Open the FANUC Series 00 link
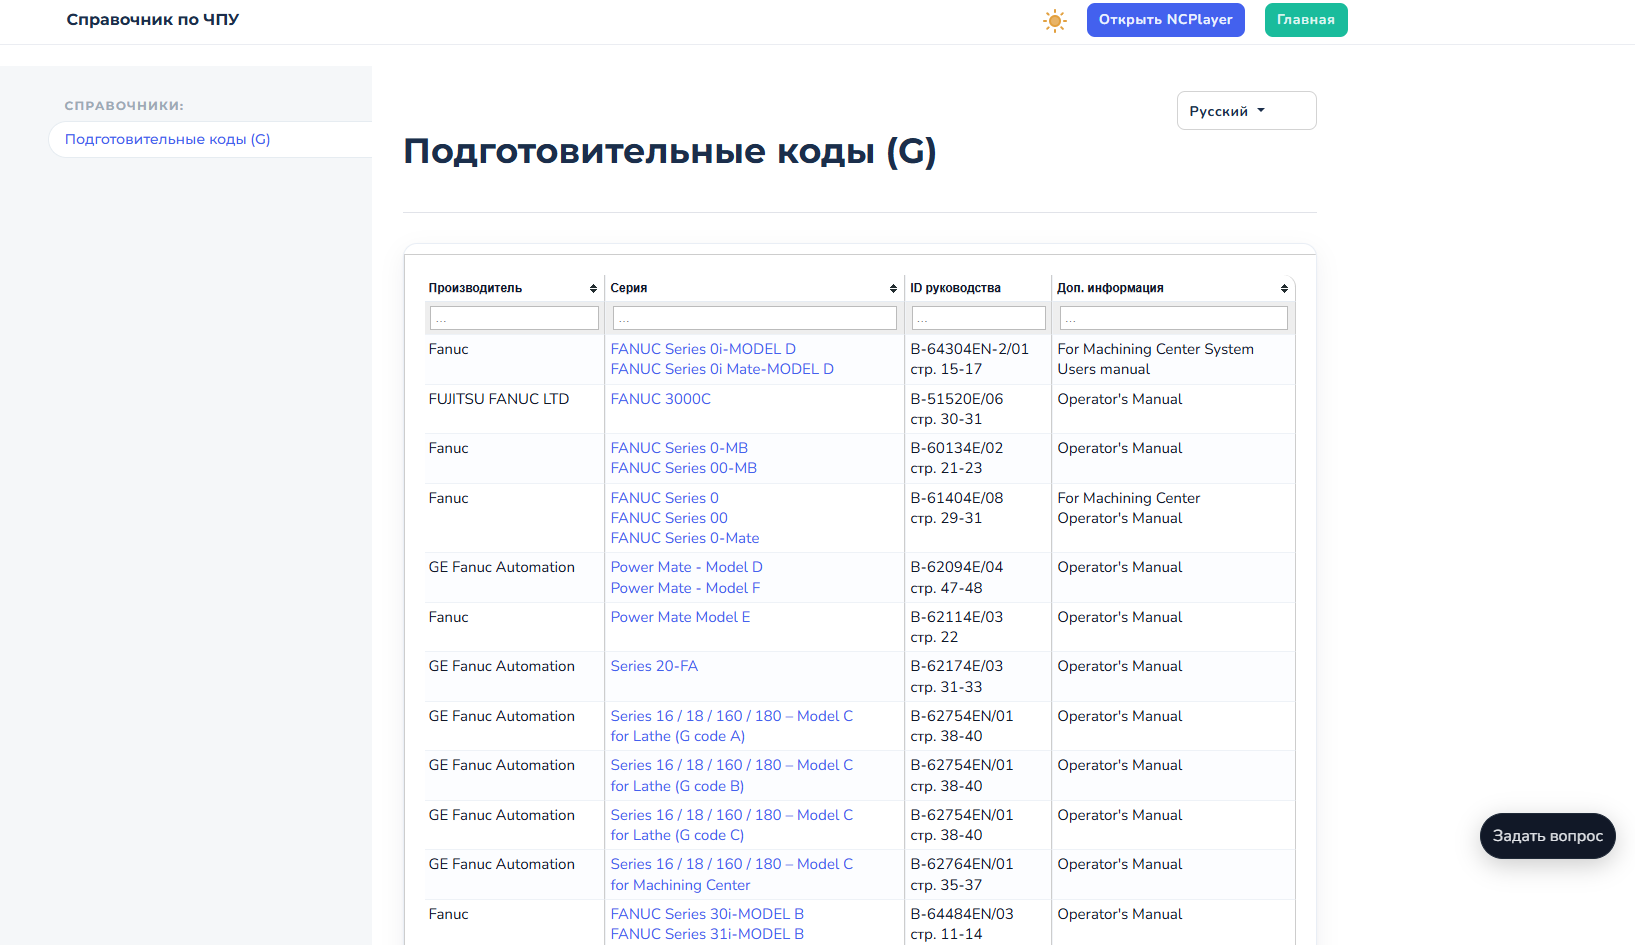Viewport: 1635px width, 945px height. coord(669,518)
